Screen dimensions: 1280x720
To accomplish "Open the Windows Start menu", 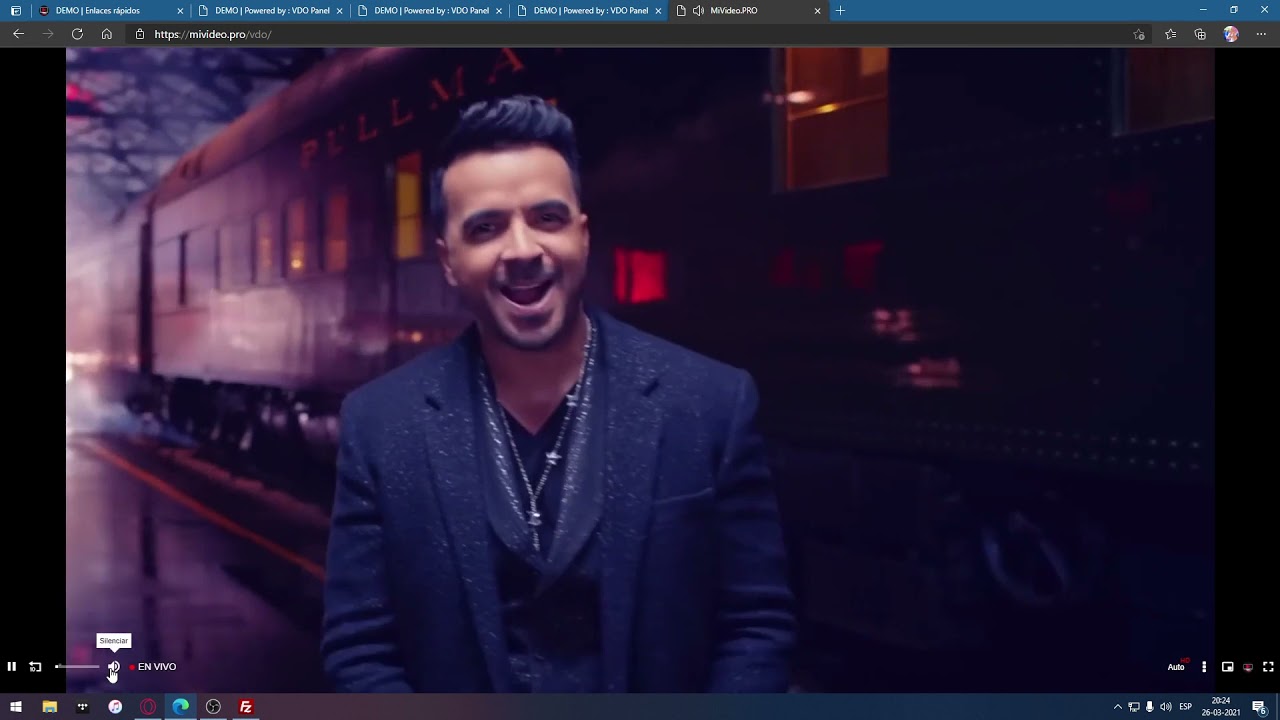I will (x=16, y=707).
